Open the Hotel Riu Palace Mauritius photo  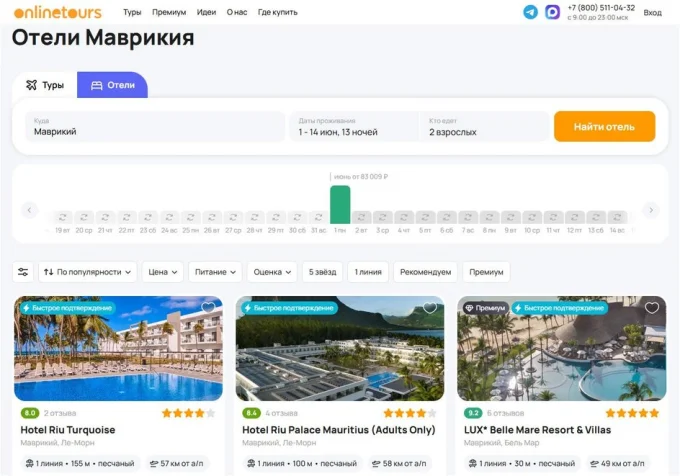340,349
